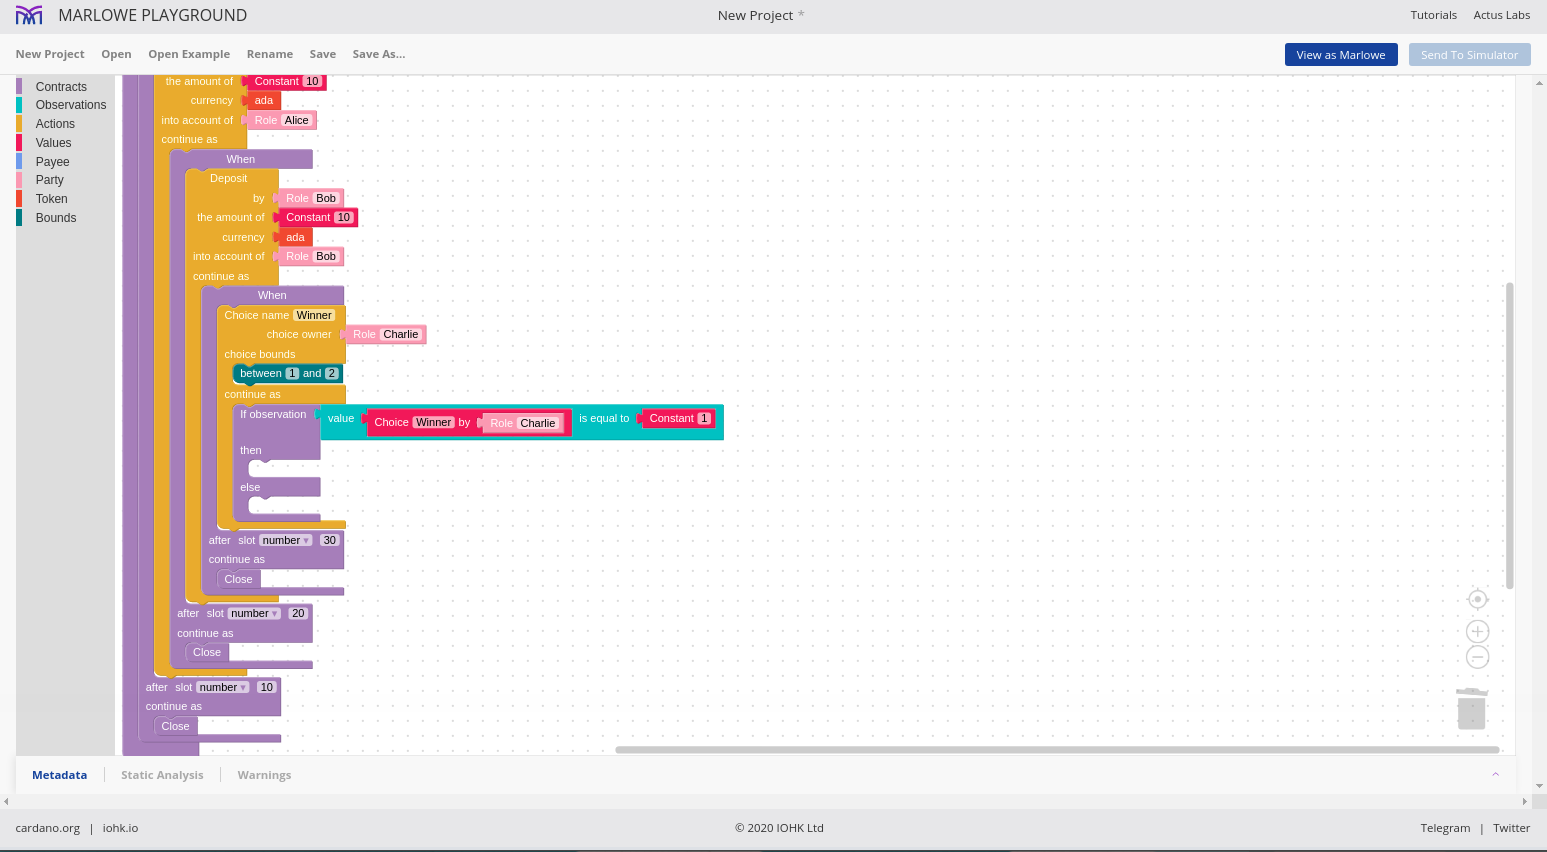Open slot number dropdown for timeout 30
Viewport: 1547px width, 852px height.
[285, 540]
